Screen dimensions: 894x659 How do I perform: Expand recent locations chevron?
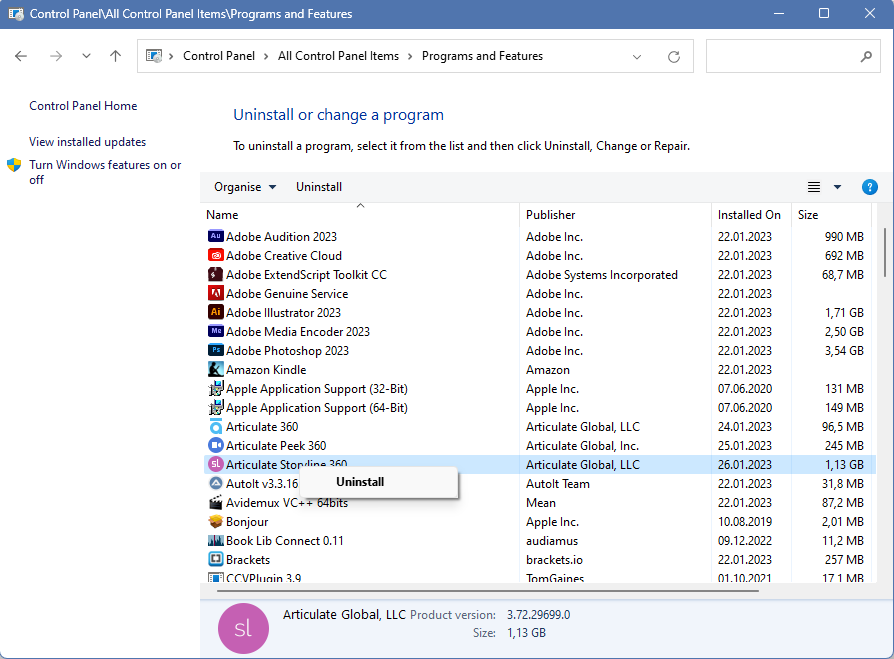click(86, 57)
